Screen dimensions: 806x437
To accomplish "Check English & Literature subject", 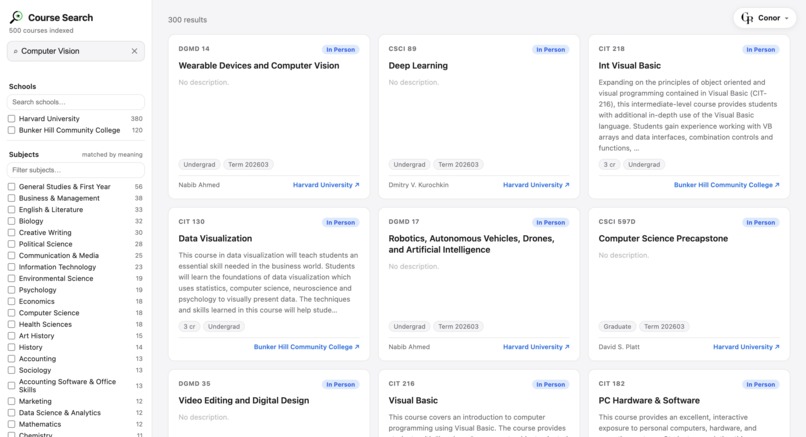I will [11, 209].
